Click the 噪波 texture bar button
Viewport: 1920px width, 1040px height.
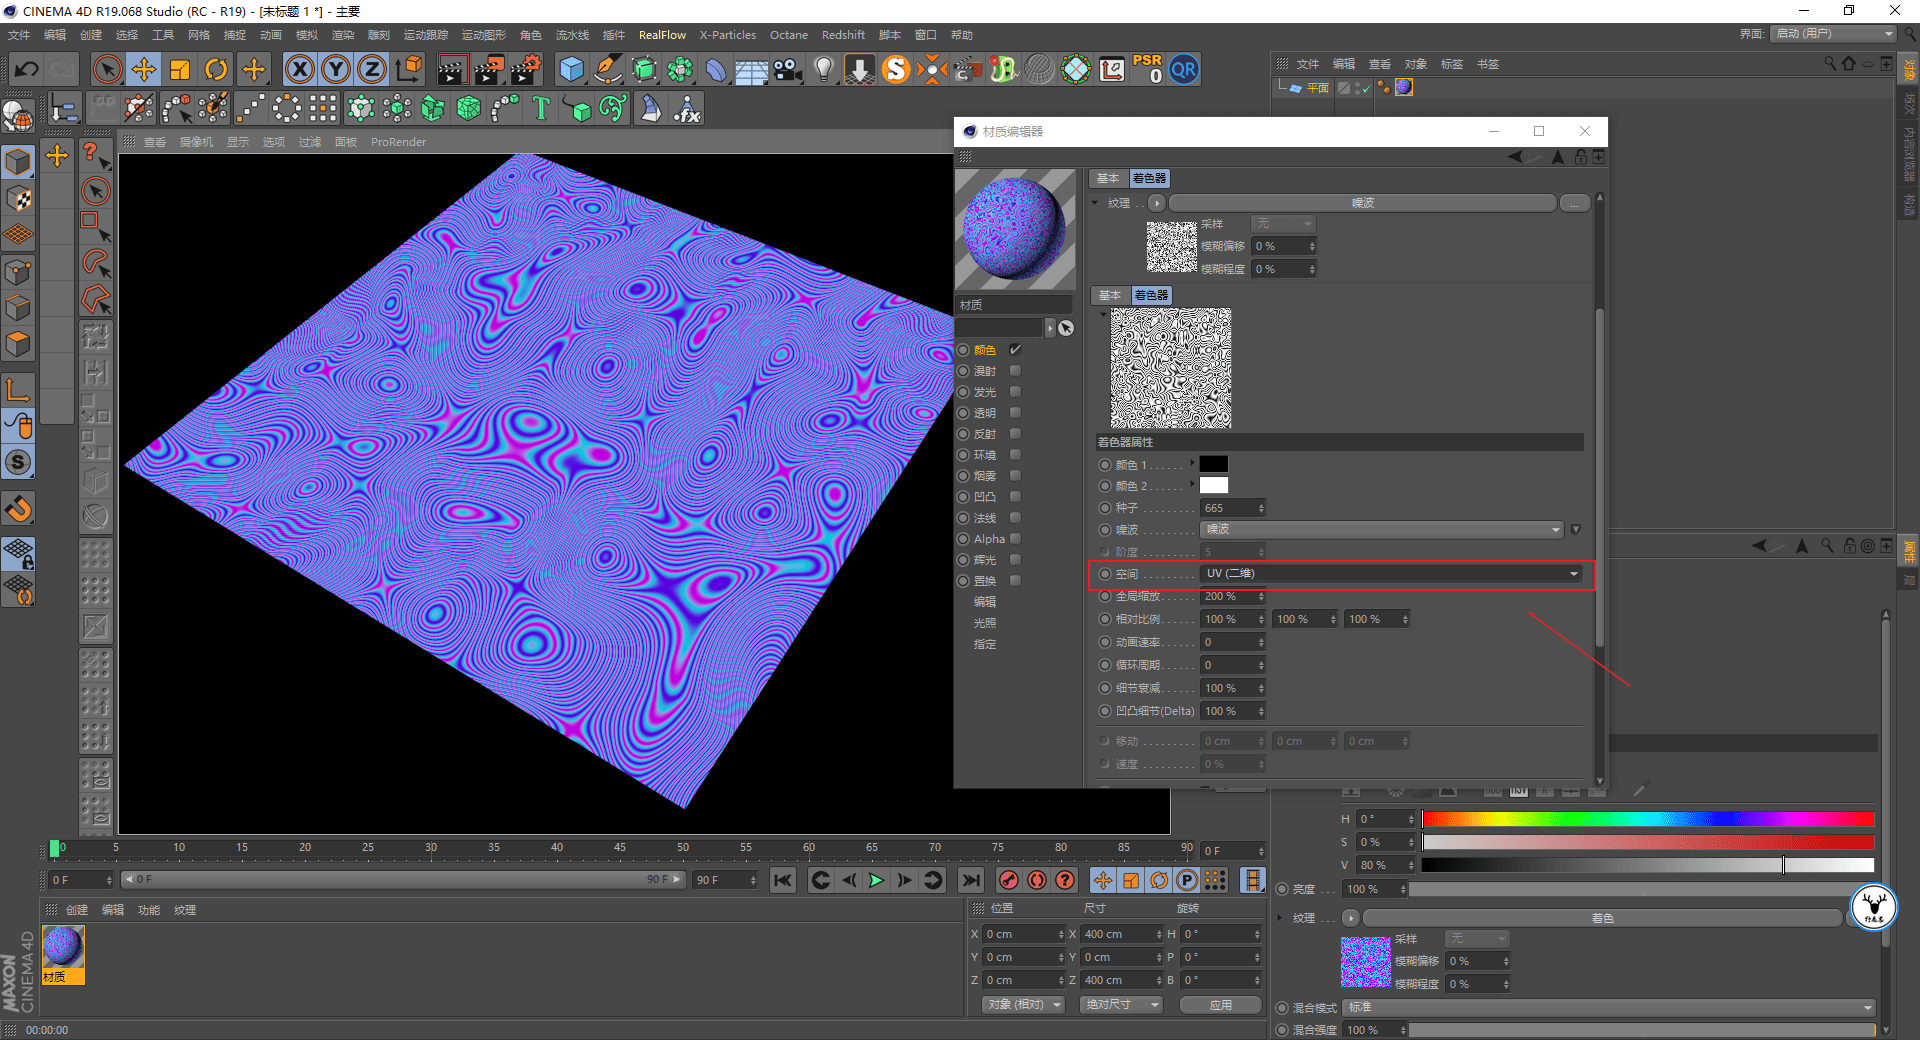pos(1362,203)
